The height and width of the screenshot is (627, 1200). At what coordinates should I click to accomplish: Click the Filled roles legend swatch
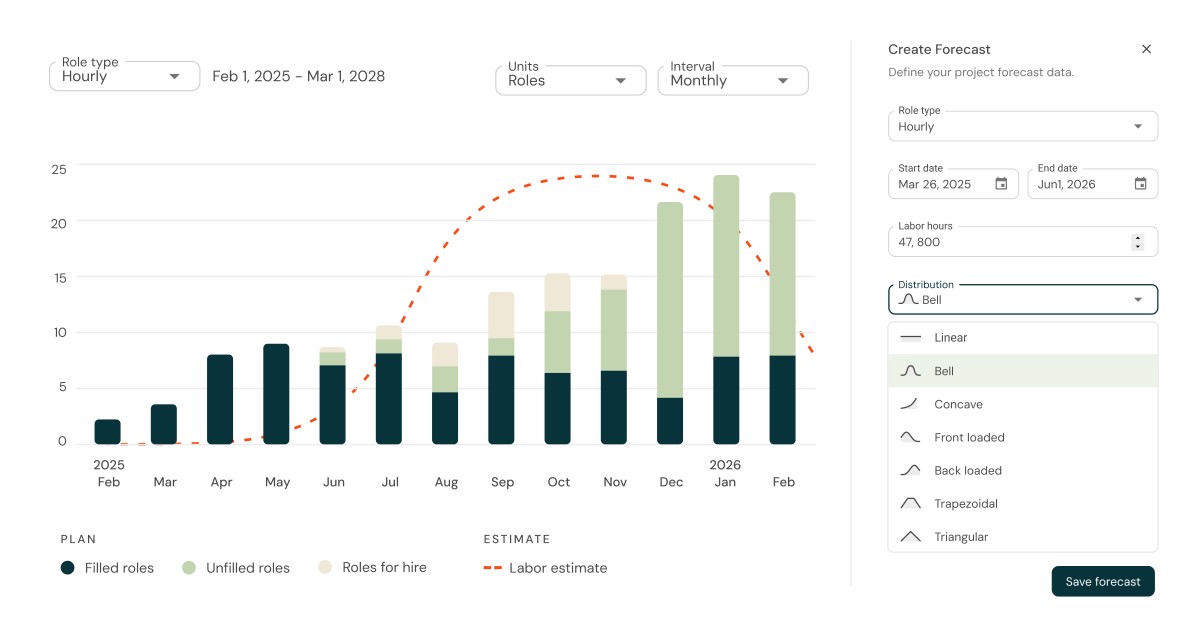pyautogui.click(x=68, y=568)
